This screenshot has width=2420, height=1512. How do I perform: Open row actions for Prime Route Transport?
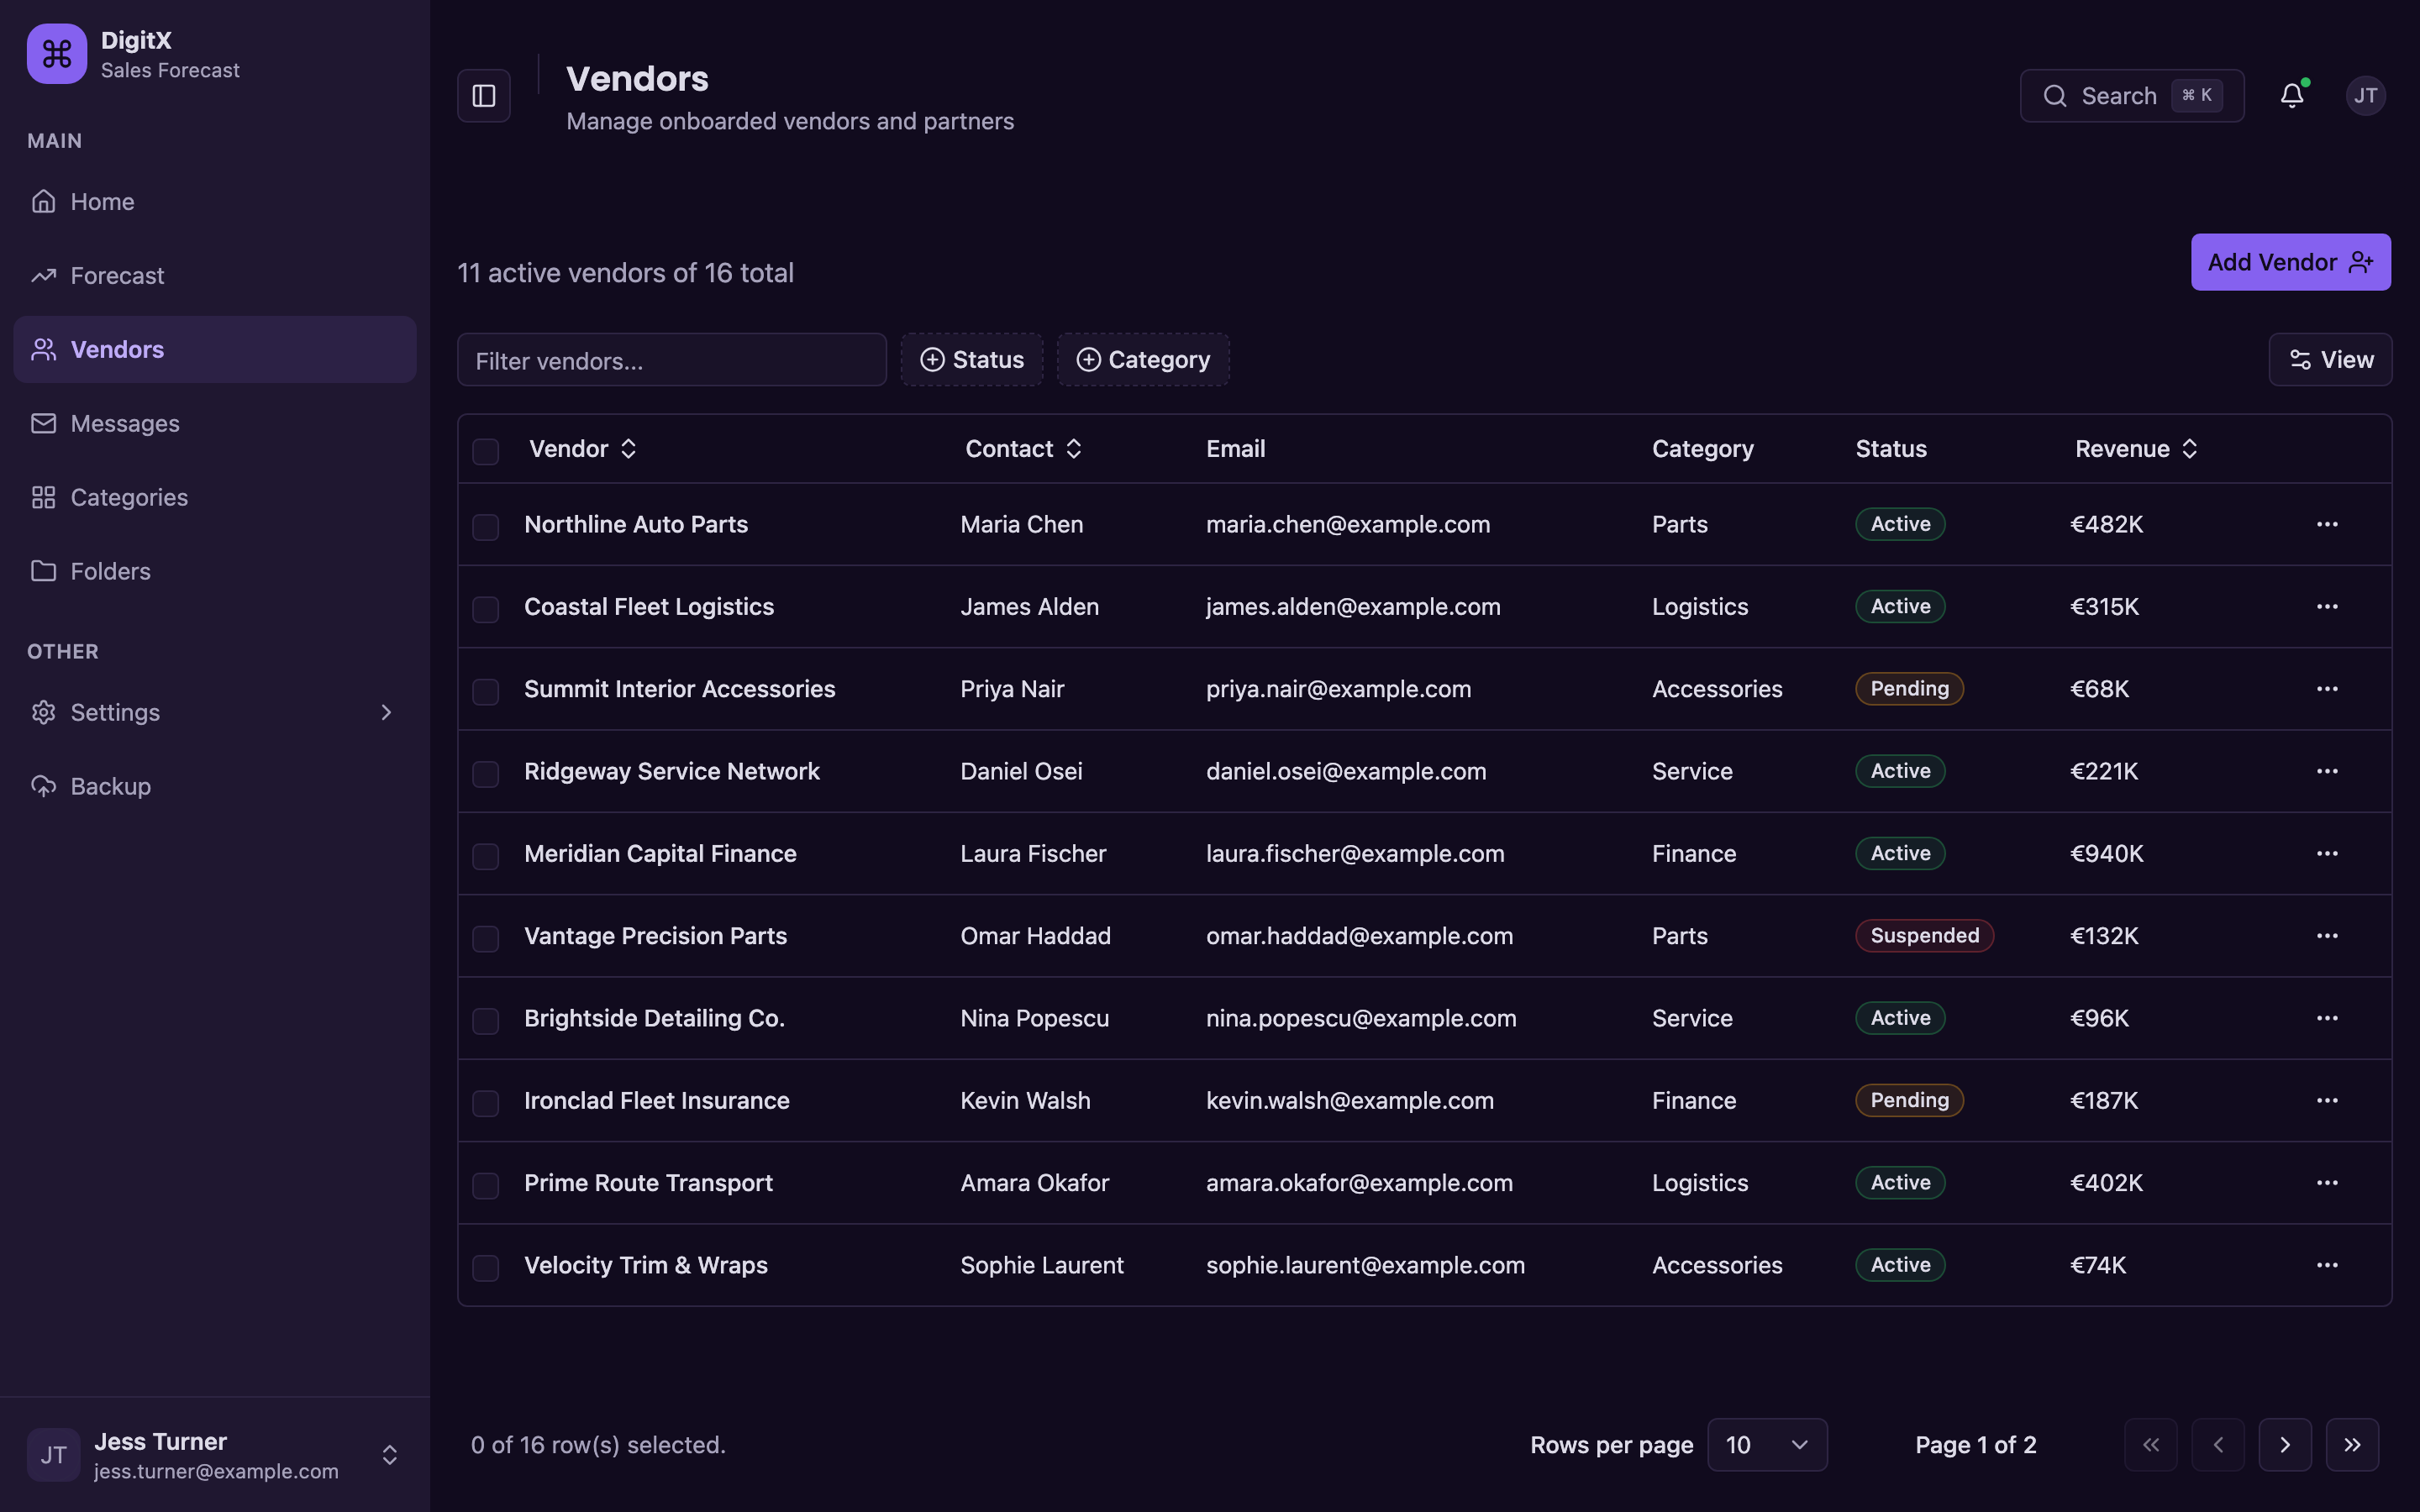tap(2327, 1183)
